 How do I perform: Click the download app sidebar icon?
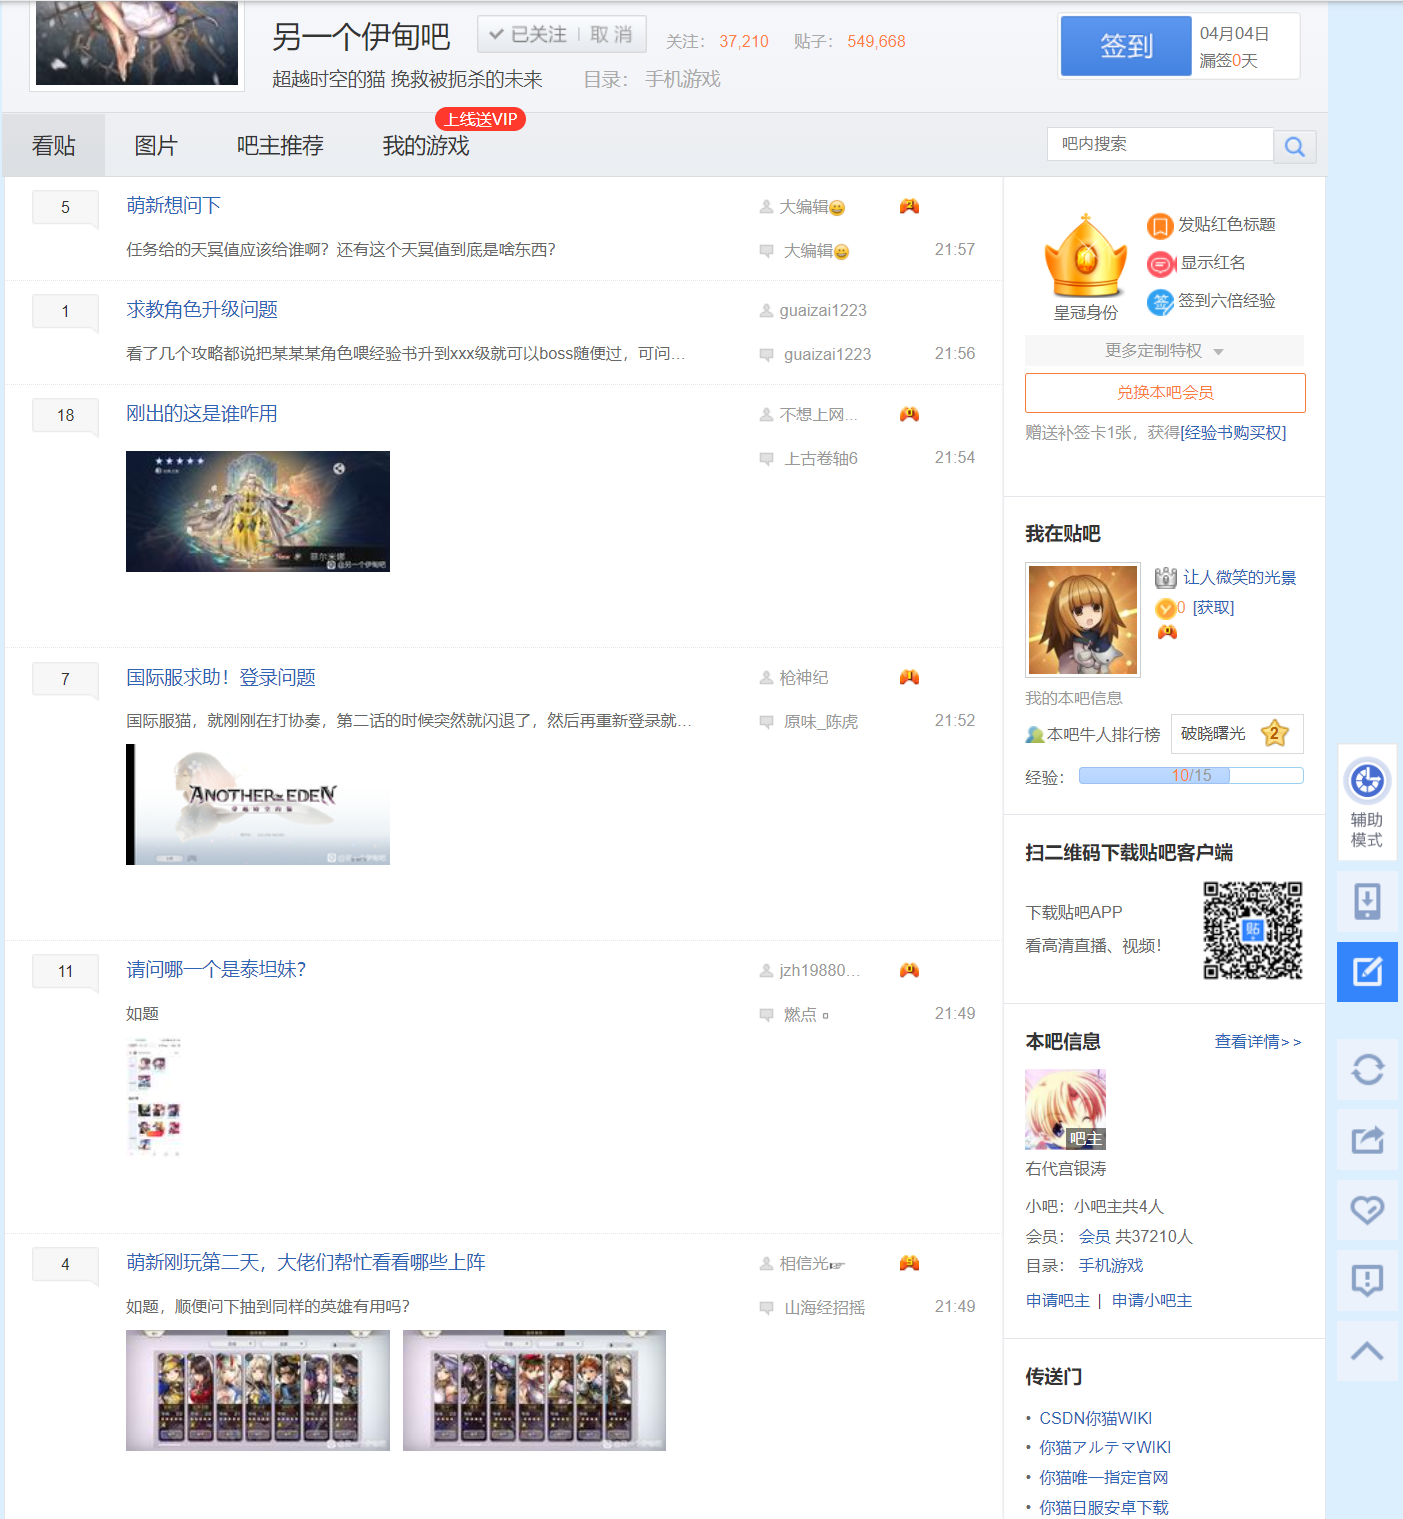coord(1367,901)
